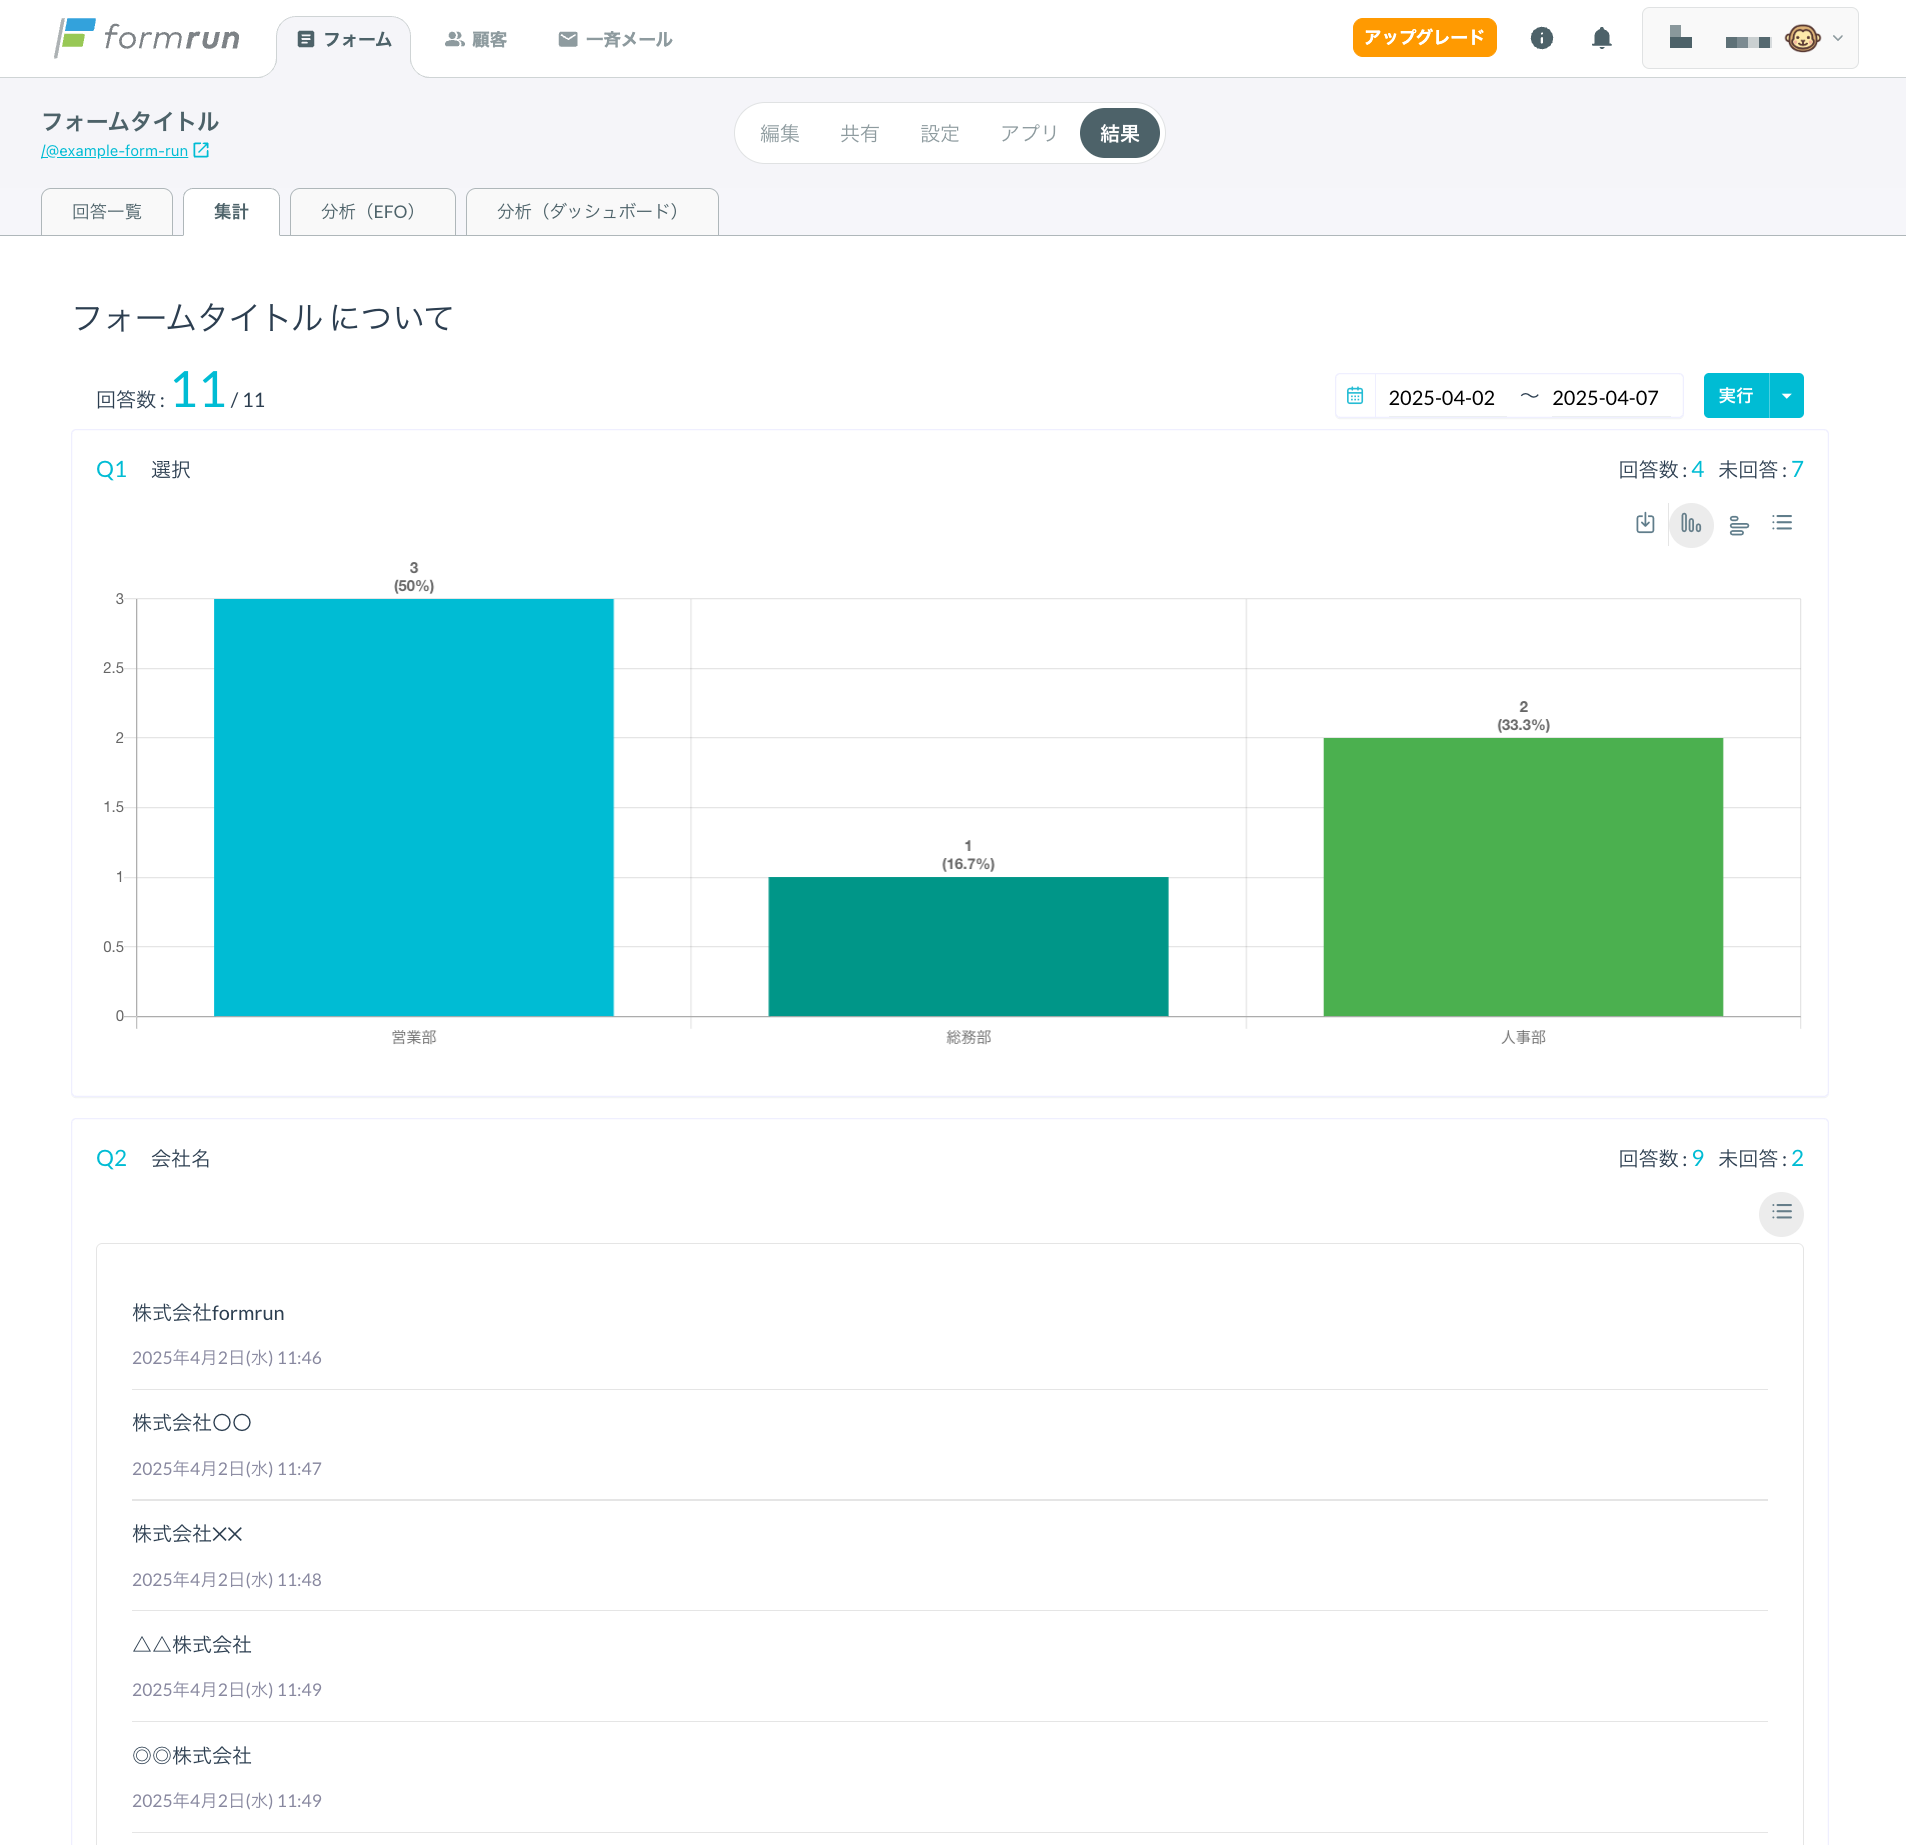Open the notifications bell
Image resolution: width=1906 pixels, height=1845 pixels.
tap(1601, 38)
